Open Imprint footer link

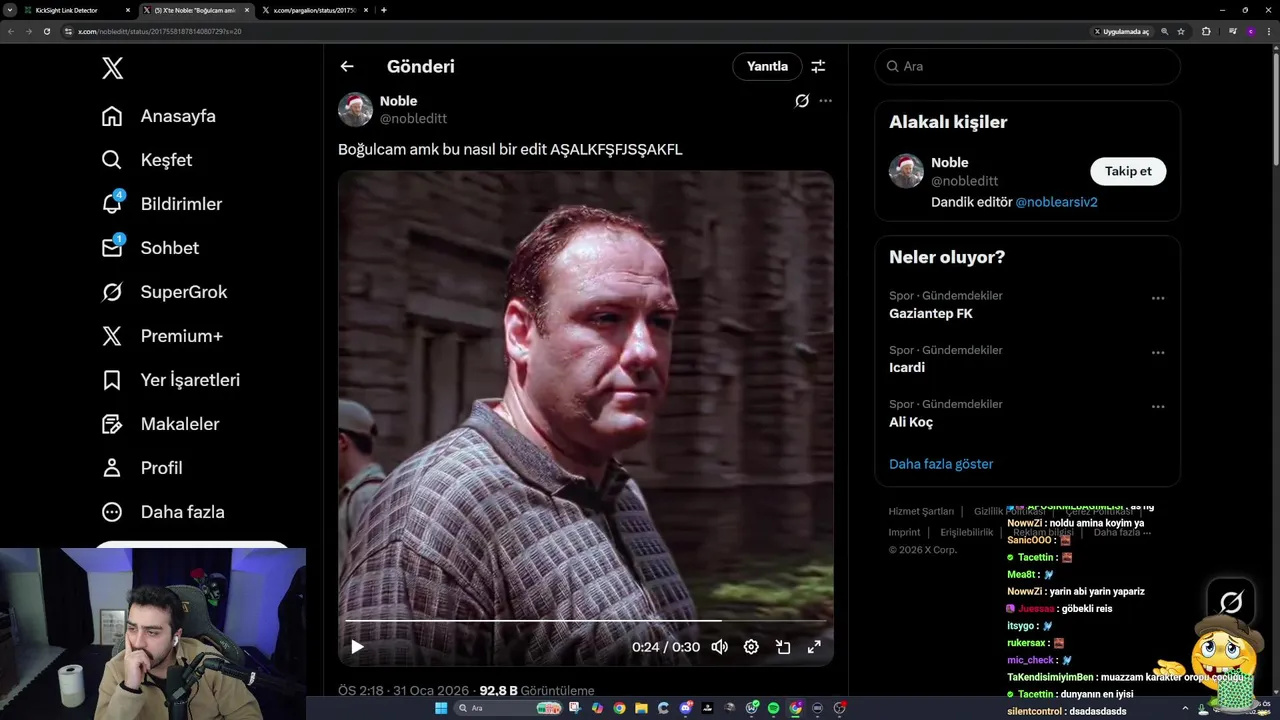(904, 532)
